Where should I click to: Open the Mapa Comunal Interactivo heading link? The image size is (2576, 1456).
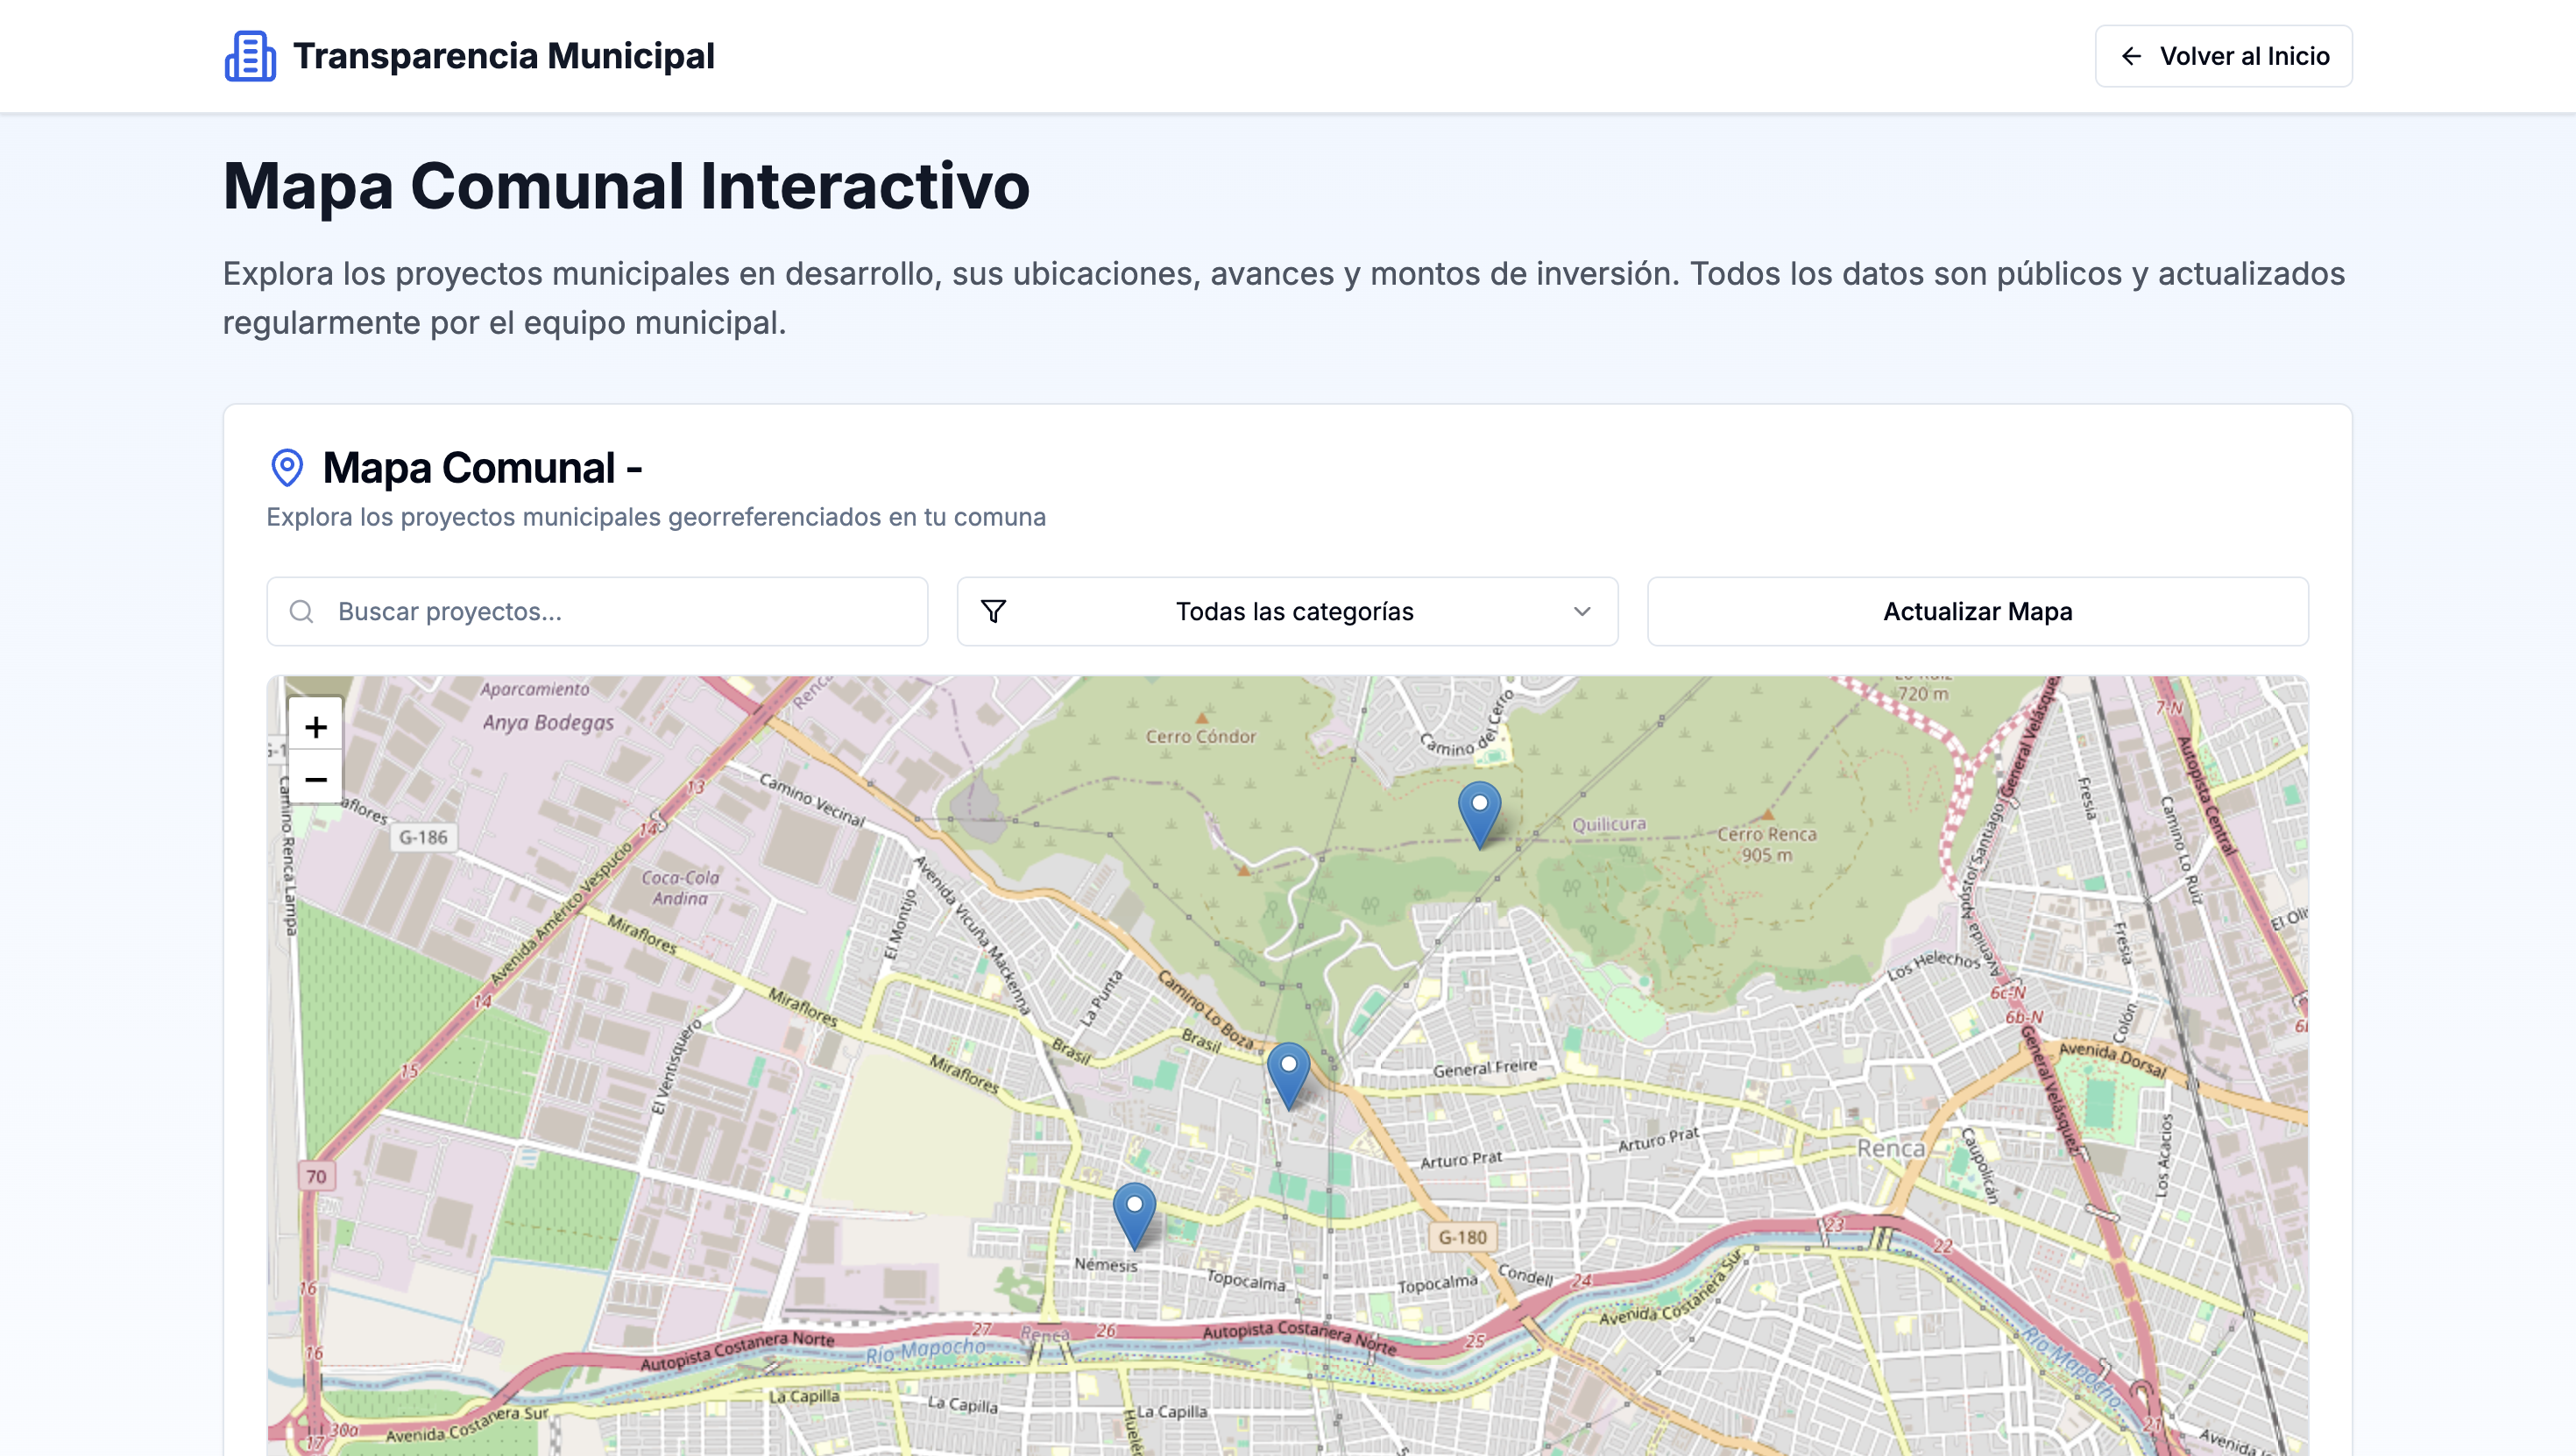(626, 186)
